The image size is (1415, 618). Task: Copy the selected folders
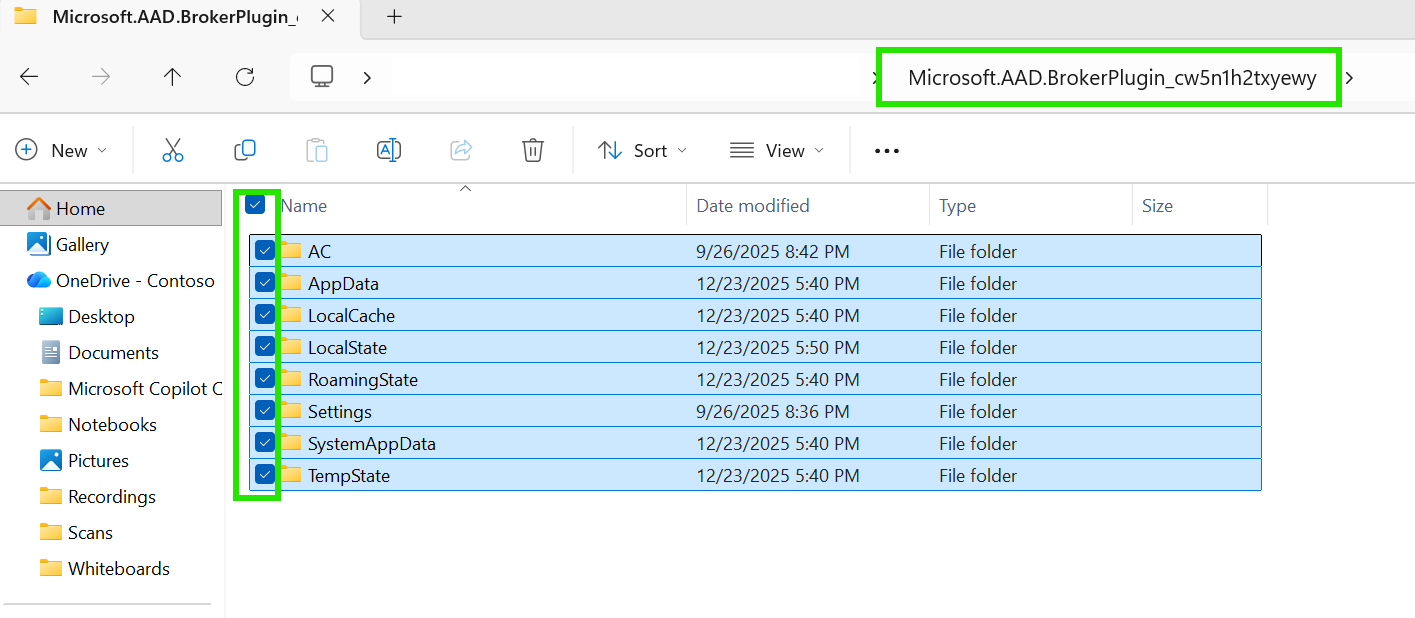(x=245, y=151)
